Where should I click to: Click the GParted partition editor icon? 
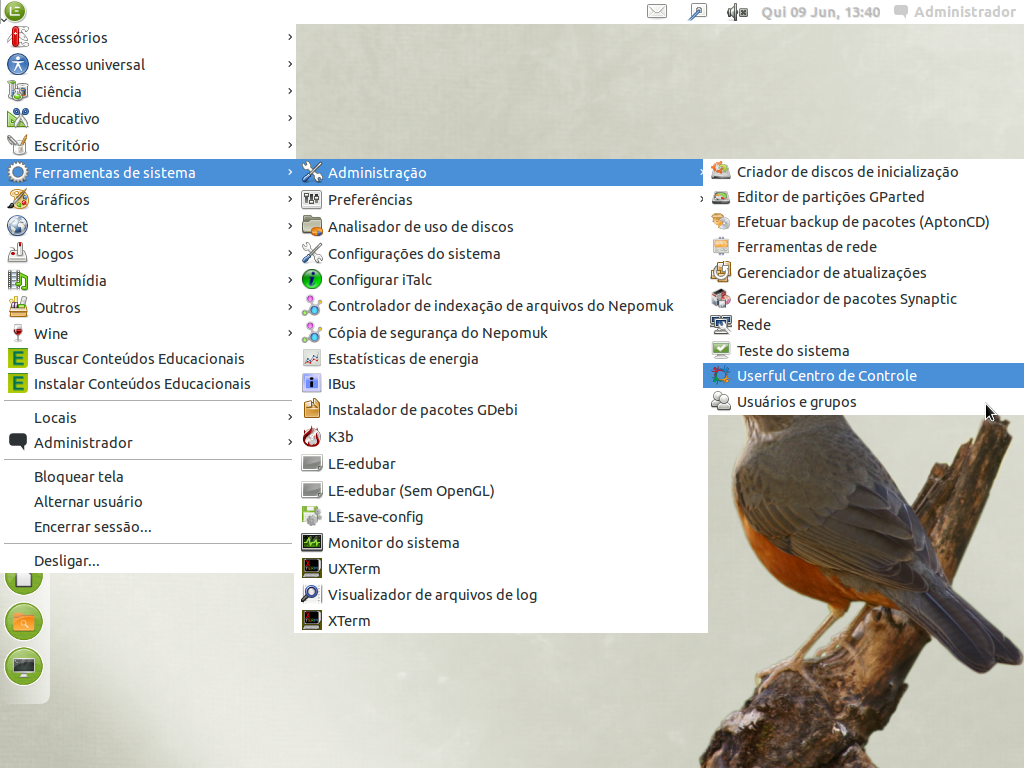coord(720,197)
